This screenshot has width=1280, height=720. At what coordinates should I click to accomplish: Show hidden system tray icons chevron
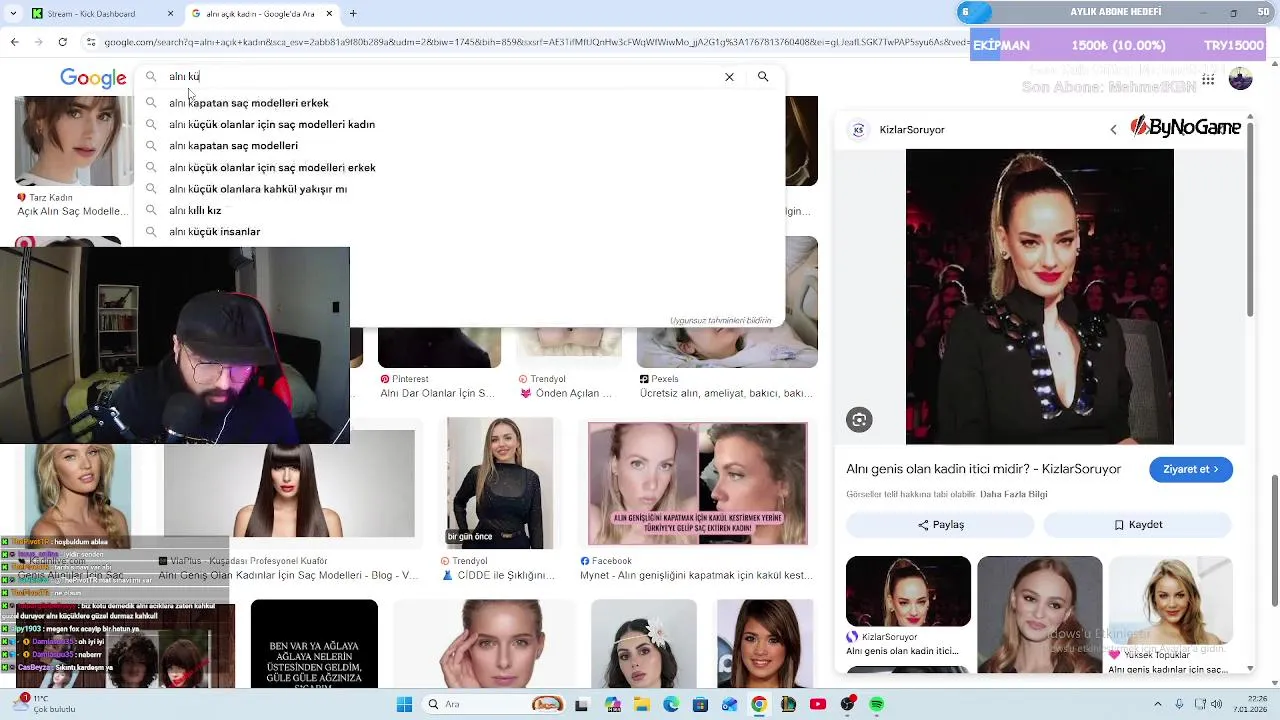click(1158, 704)
